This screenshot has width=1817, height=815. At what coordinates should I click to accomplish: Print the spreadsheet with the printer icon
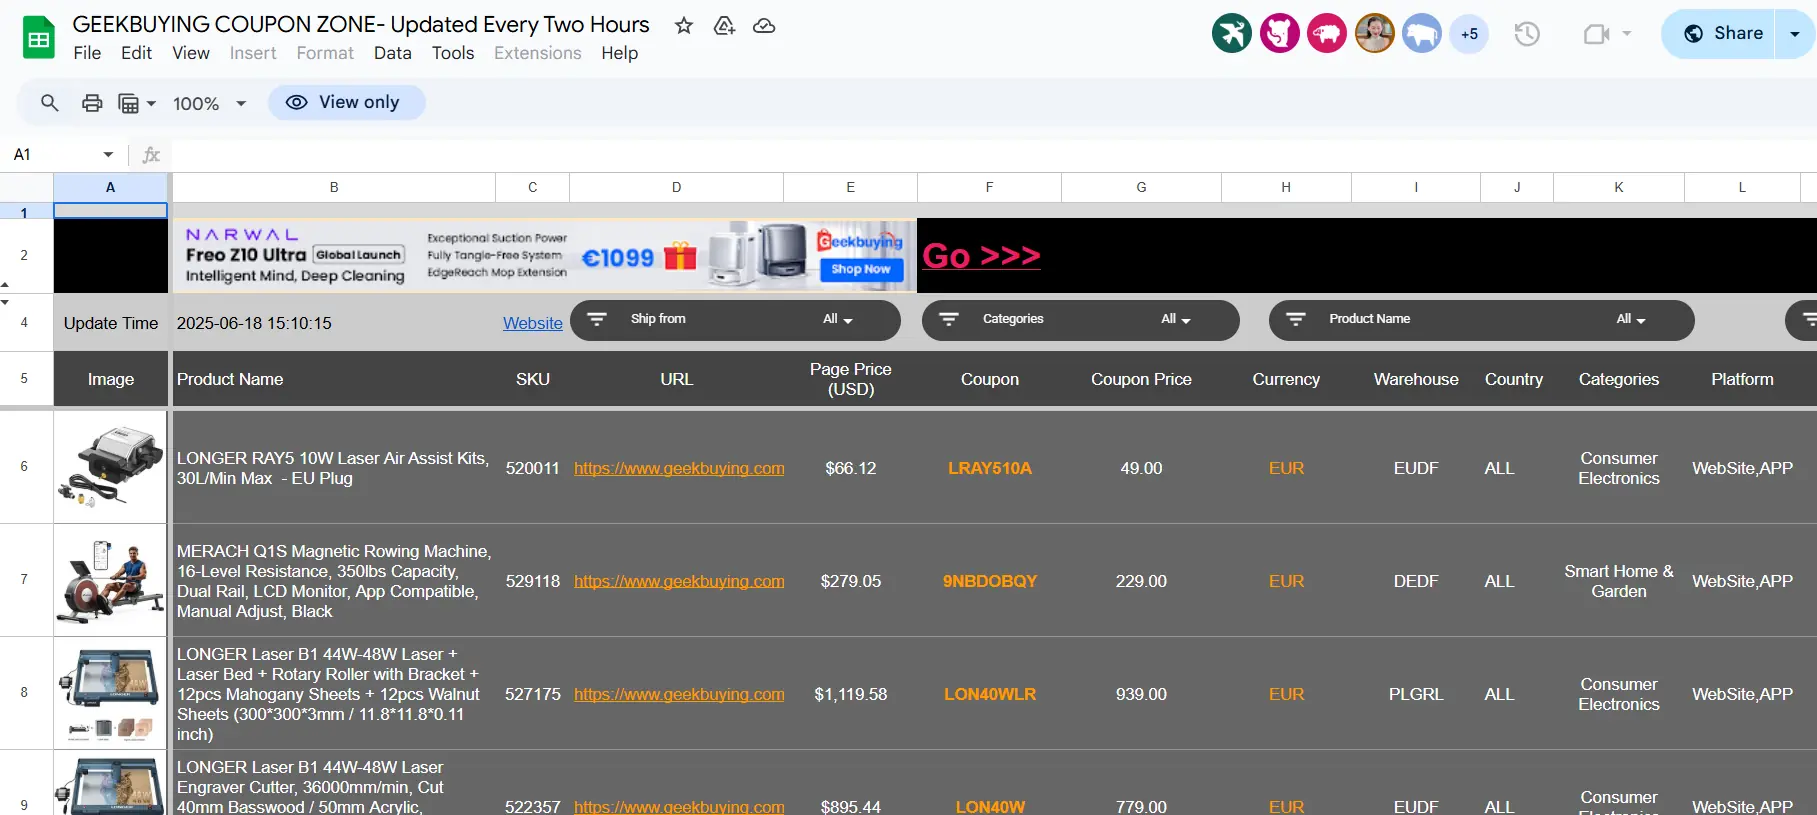(92, 102)
